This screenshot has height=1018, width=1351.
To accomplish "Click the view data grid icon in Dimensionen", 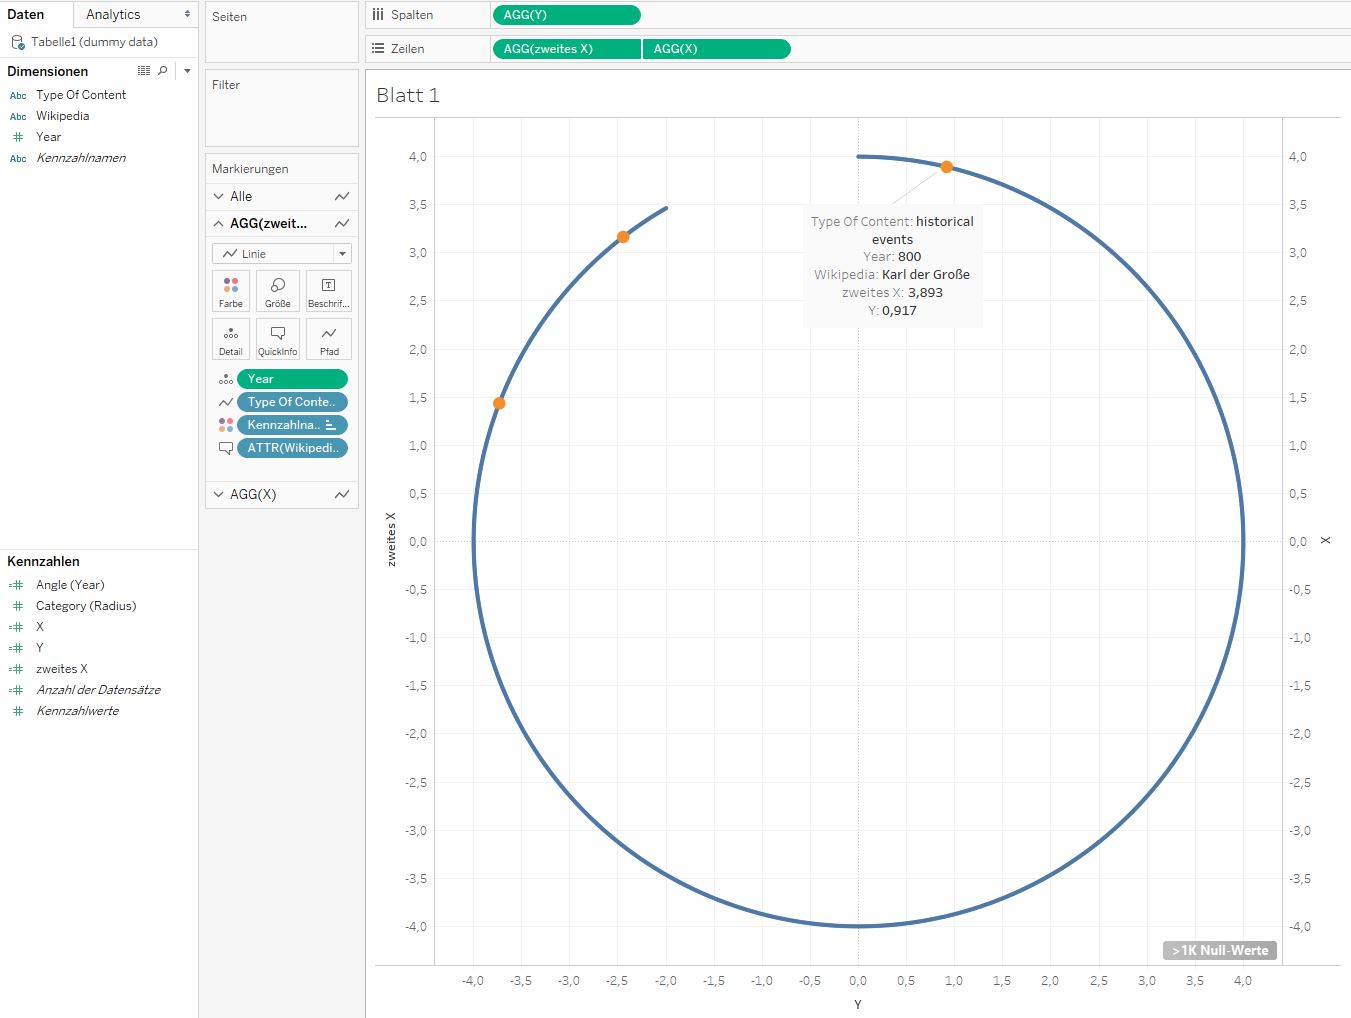I will 144,71.
